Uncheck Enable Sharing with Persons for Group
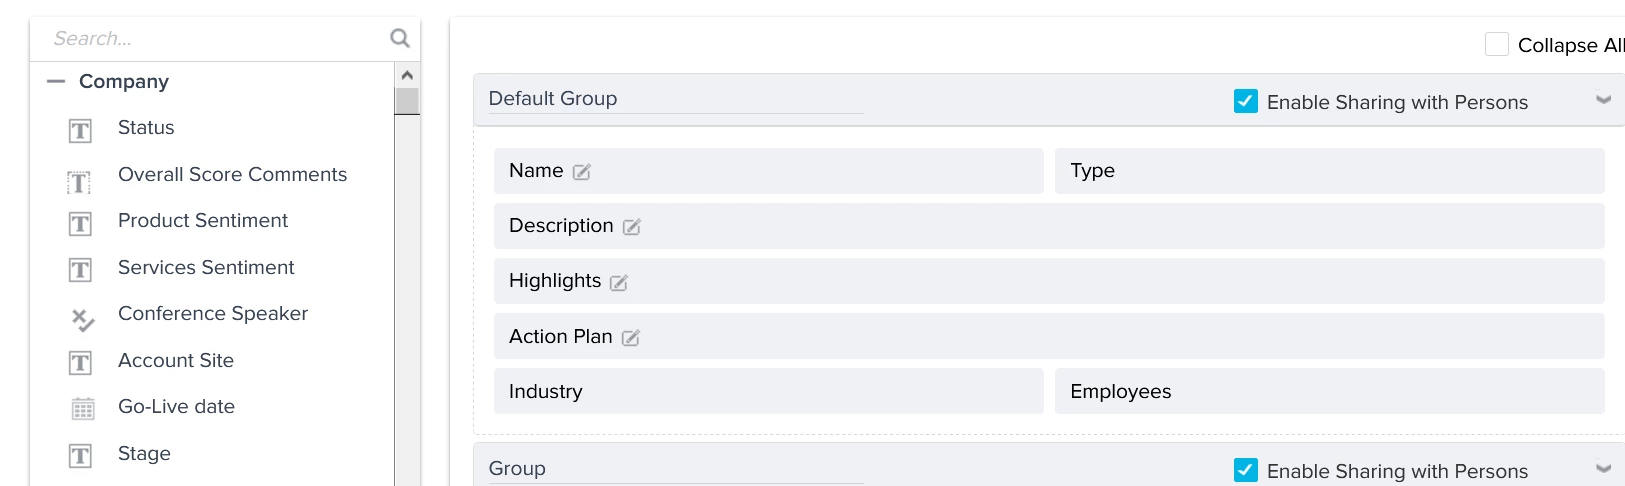 pos(1246,470)
